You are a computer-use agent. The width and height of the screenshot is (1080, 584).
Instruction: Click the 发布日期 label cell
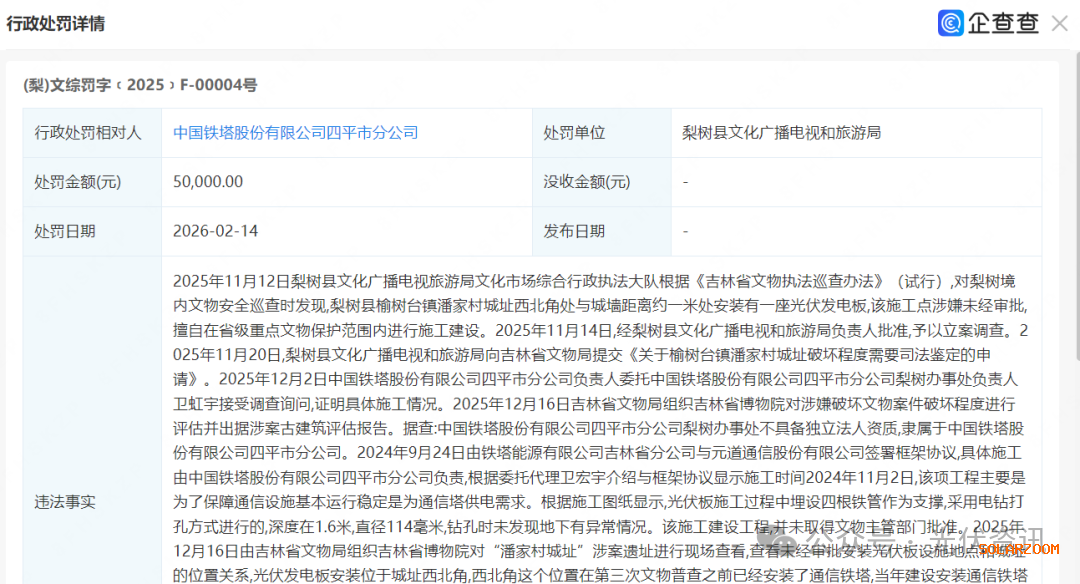point(574,231)
